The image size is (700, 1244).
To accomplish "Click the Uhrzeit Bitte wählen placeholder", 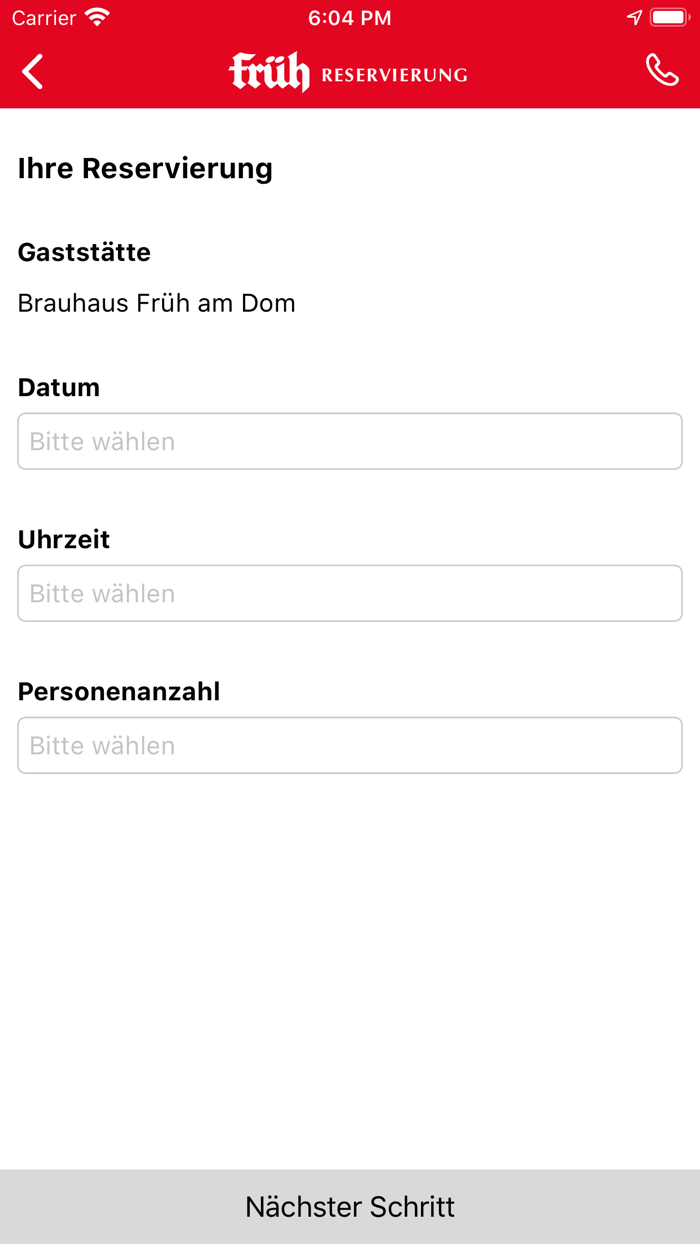I will (101, 593).
